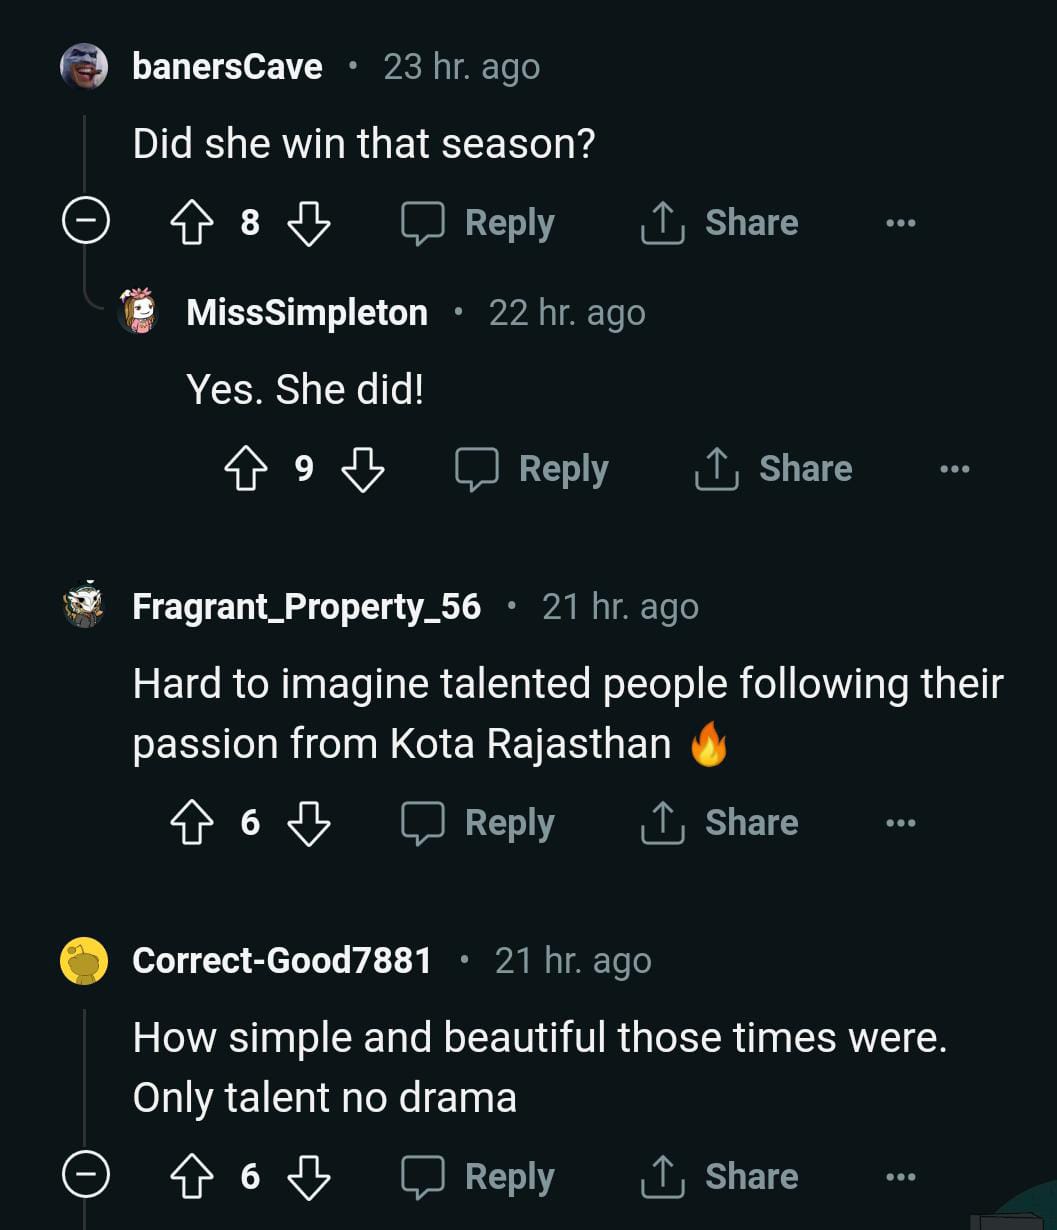Viewport: 1057px width, 1230px height.
Task: Visit Fragrant_Property_56's username link
Action: pyautogui.click(x=306, y=607)
